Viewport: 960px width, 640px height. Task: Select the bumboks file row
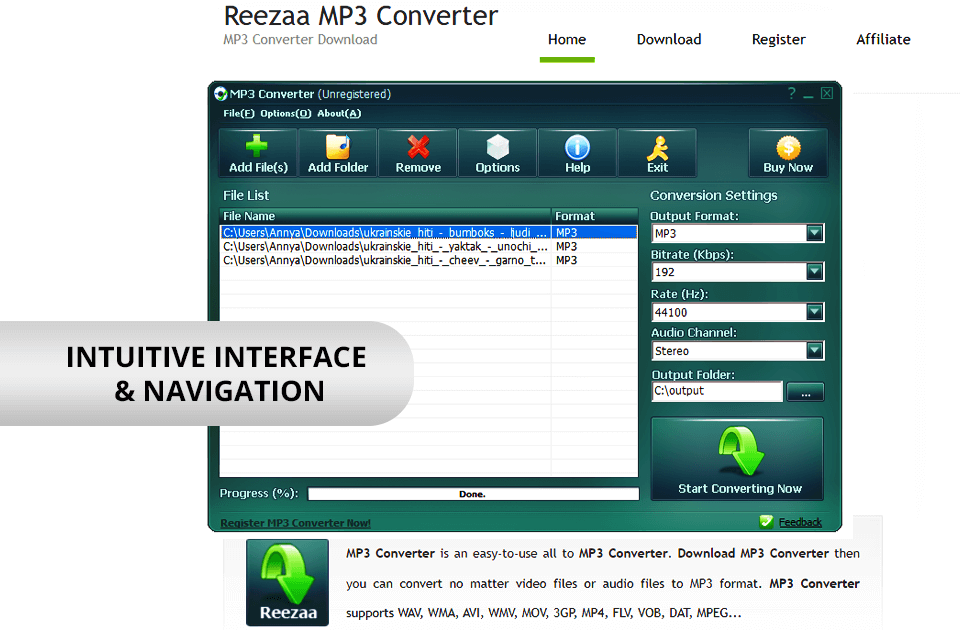click(x=429, y=233)
